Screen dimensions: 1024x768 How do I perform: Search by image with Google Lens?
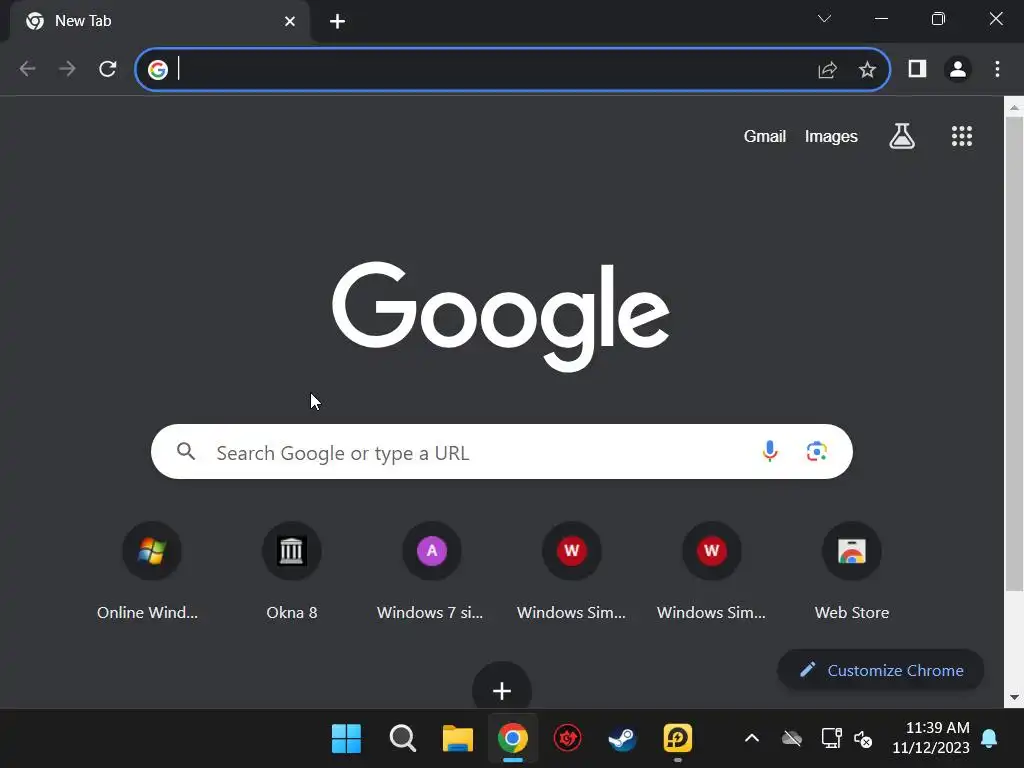(817, 451)
